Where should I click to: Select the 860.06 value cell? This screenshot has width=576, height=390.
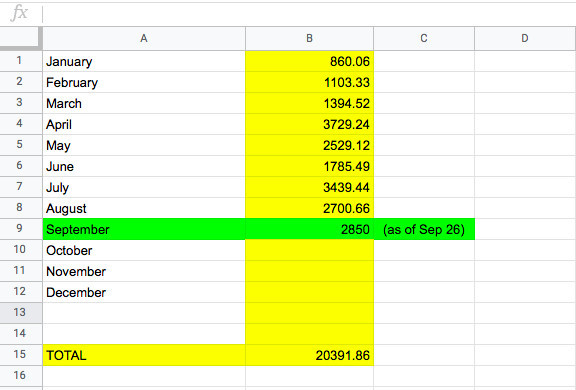pos(310,61)
